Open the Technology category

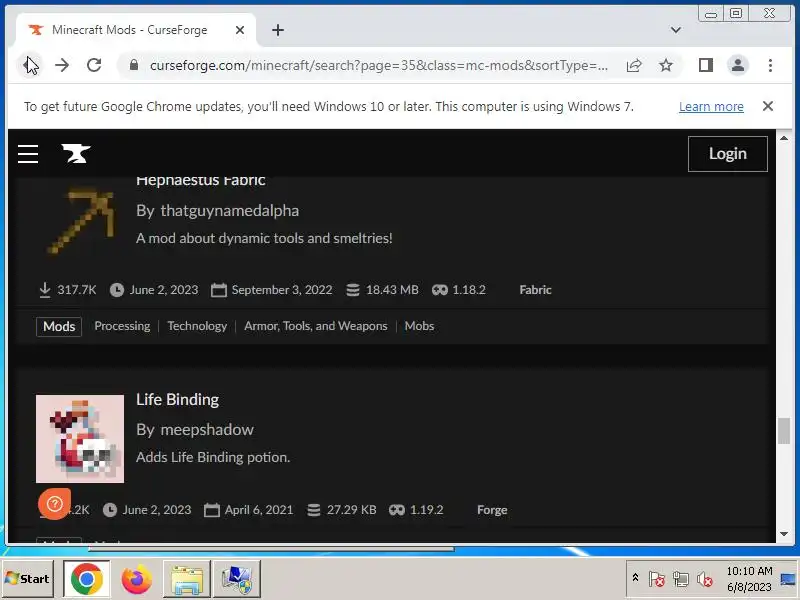(x=197, y=326)
